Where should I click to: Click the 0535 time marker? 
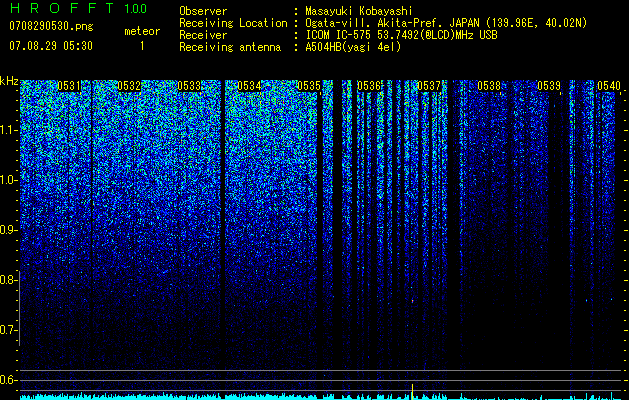[x=309, y=86]
